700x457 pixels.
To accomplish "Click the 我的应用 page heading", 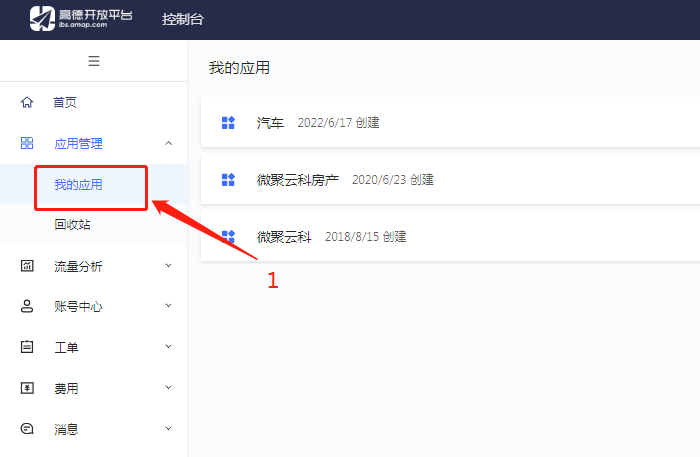I will click(x=239, y=68).
